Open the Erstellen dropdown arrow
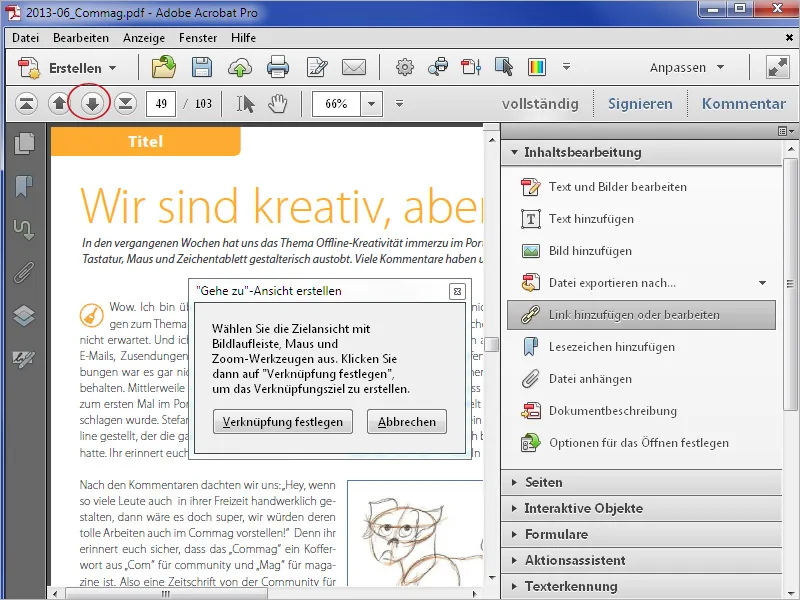 113,68
